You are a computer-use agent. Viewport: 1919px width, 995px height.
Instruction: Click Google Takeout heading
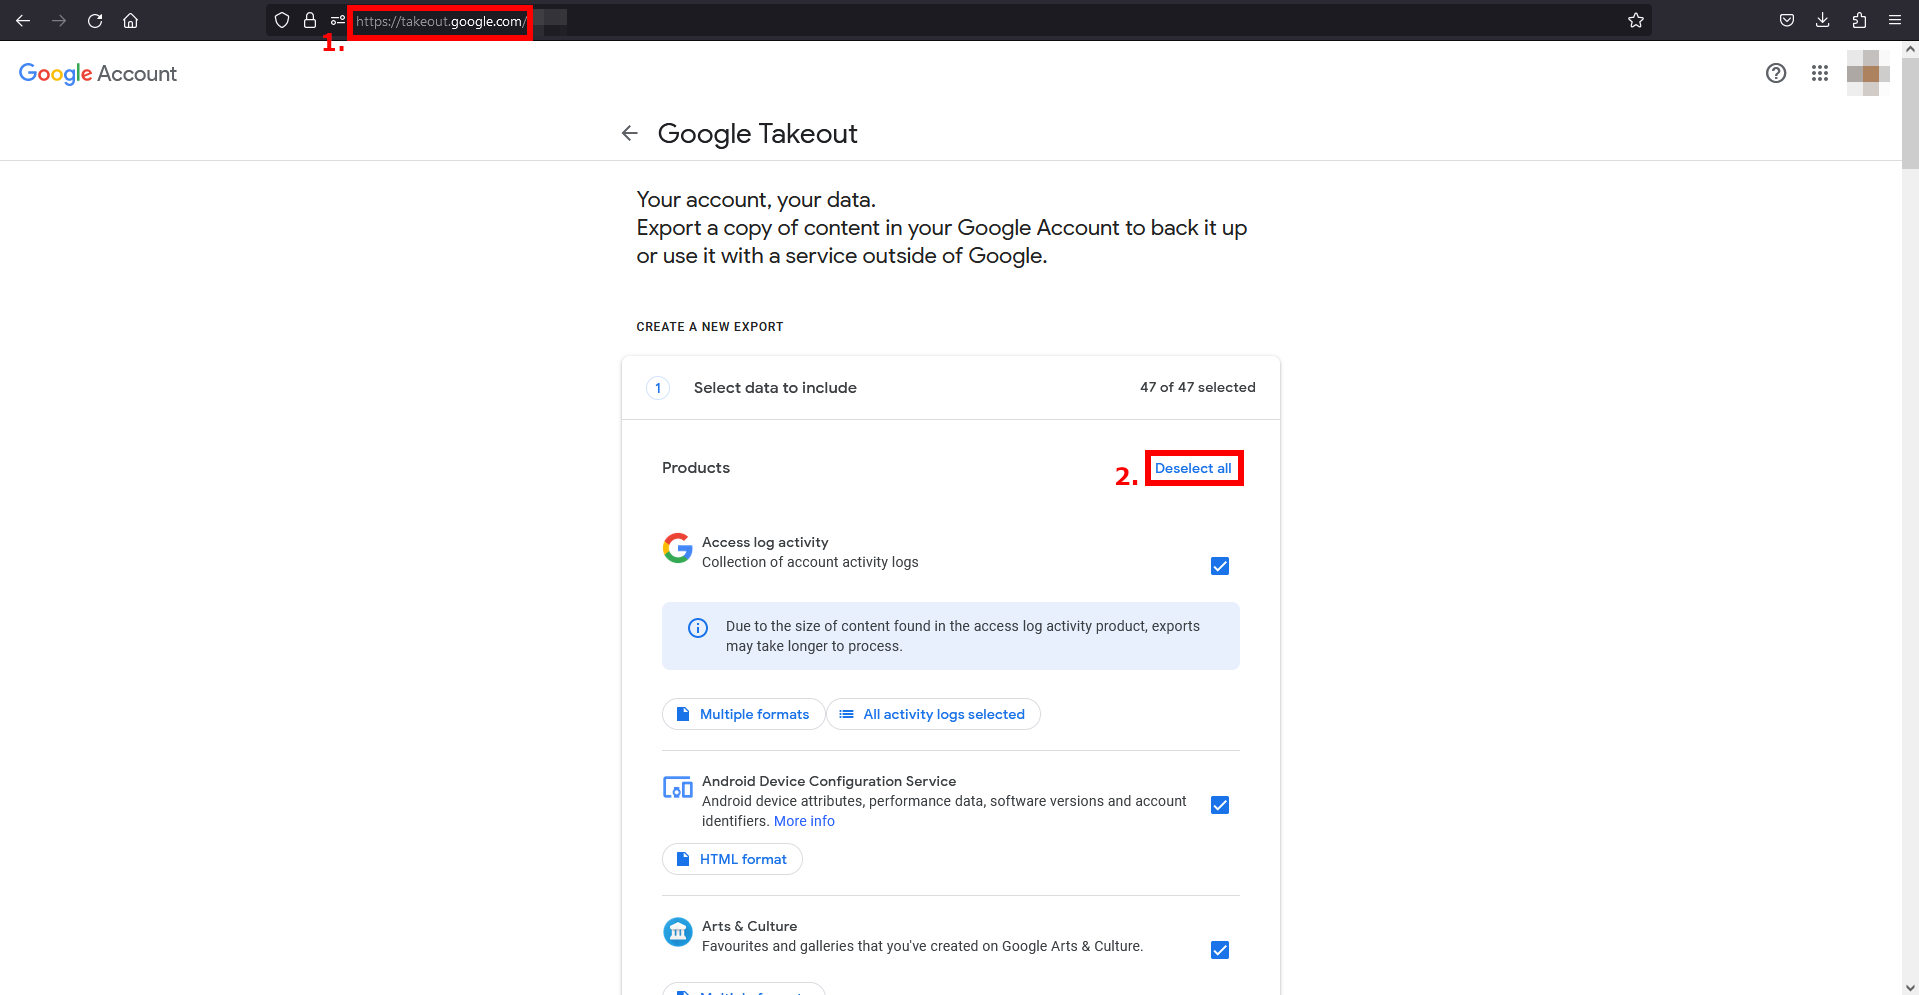(x=757, y=134)
